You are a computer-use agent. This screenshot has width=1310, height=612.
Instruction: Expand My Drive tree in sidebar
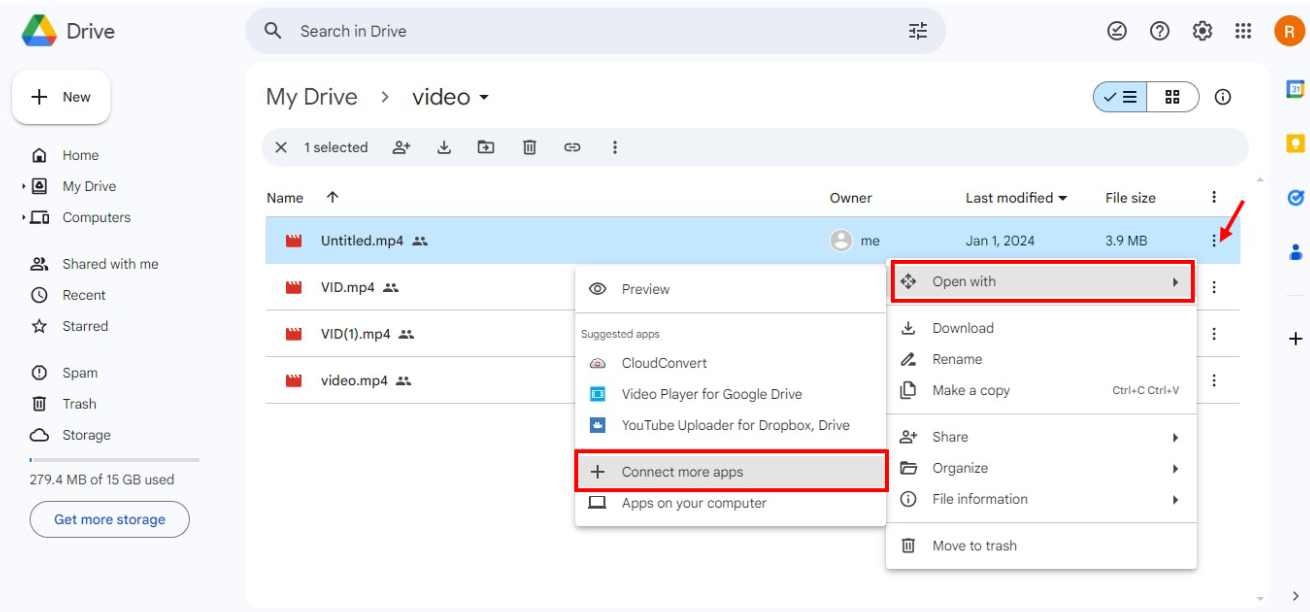click(24, 186)
